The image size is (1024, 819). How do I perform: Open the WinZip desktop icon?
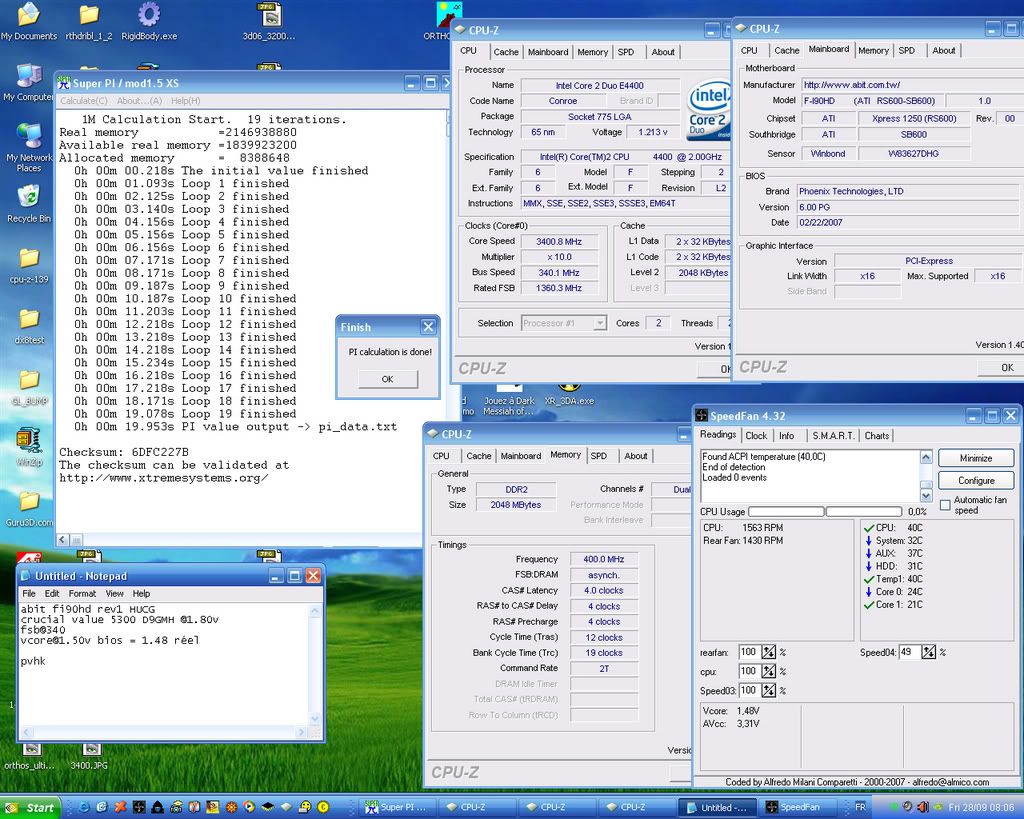(x=28, y=440)
